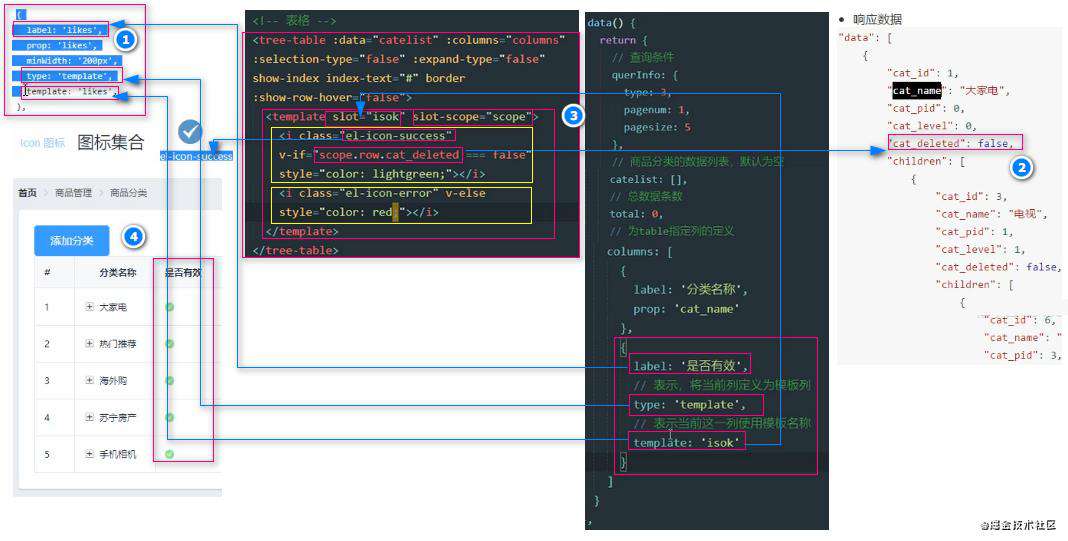
Task: Click the 图标集合 heading
Action: [x=111, y=142]
